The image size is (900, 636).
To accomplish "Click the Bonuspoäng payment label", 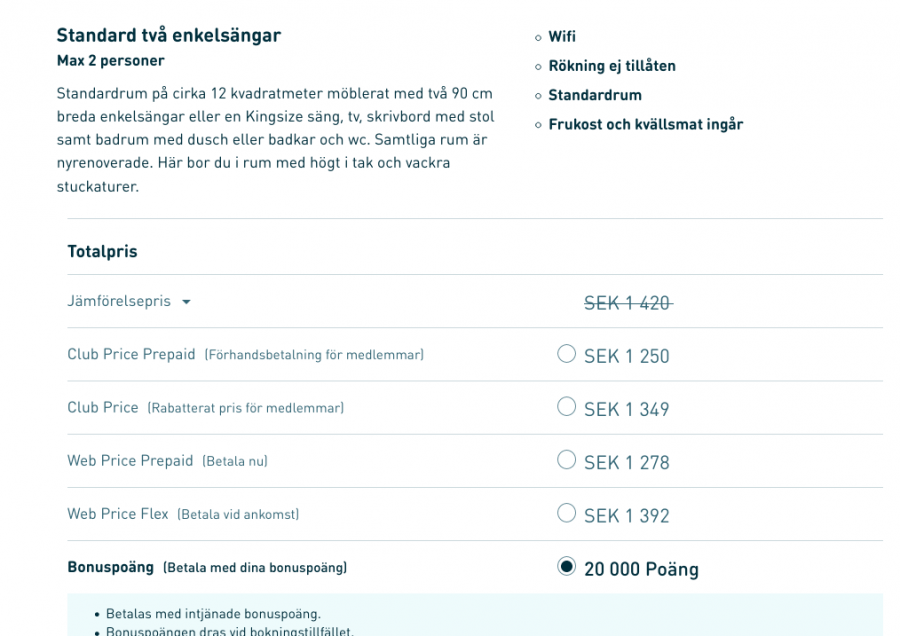I will [x=108, y=565].
